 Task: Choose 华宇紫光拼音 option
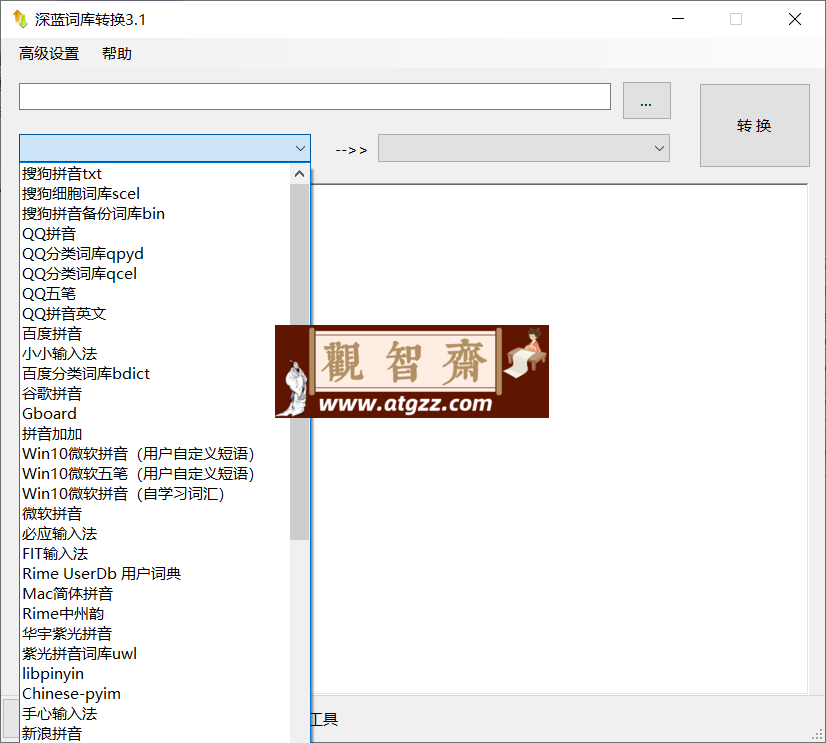[155, 634]
